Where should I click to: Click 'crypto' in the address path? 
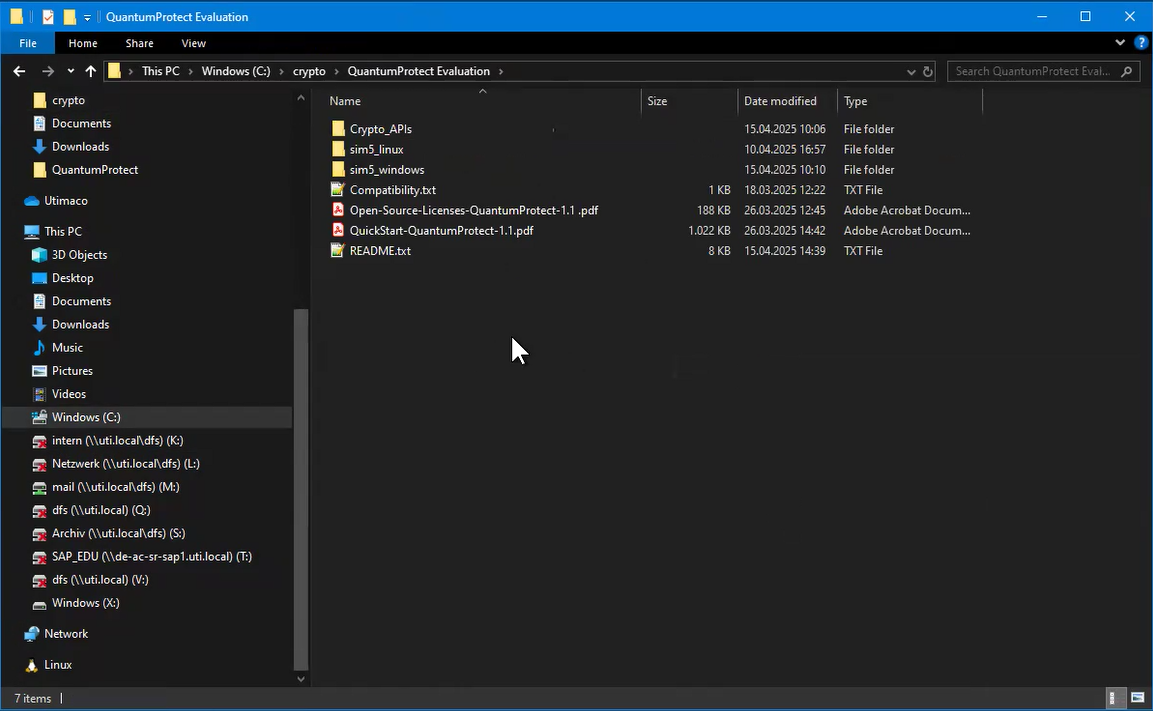point(309,71)
